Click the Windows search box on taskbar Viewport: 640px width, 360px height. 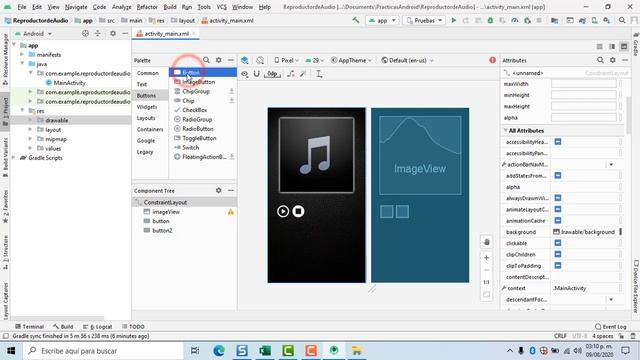coord(104,351)
